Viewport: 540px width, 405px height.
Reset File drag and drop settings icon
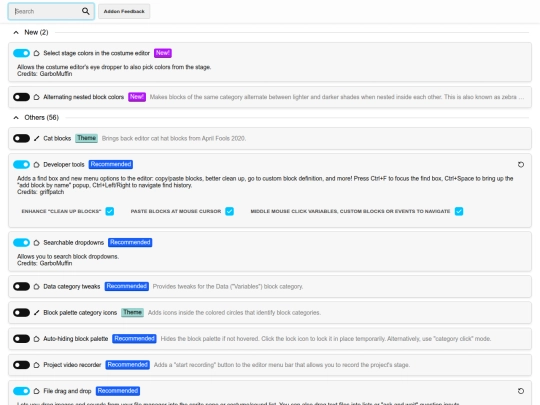521,391
